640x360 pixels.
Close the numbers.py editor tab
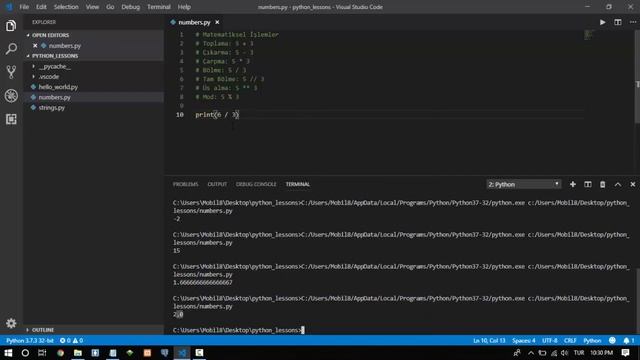[217, 22]
